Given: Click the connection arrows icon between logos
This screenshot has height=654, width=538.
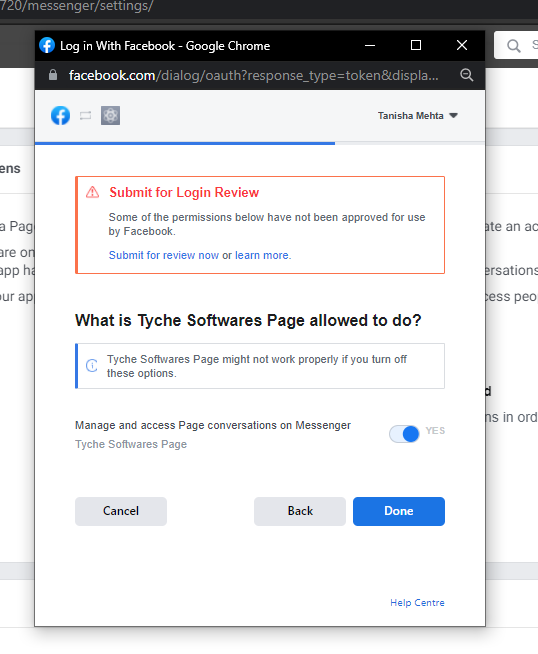Looking at the screenshot, I should point(85,116).
